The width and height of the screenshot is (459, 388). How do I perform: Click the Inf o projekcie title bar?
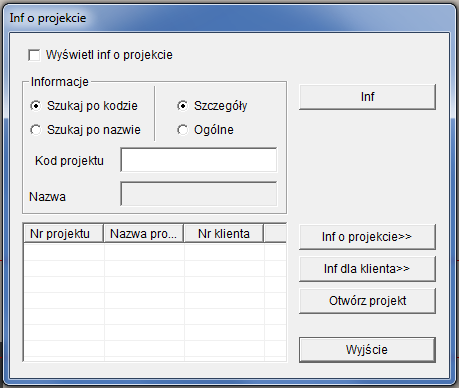pos(229,18)
